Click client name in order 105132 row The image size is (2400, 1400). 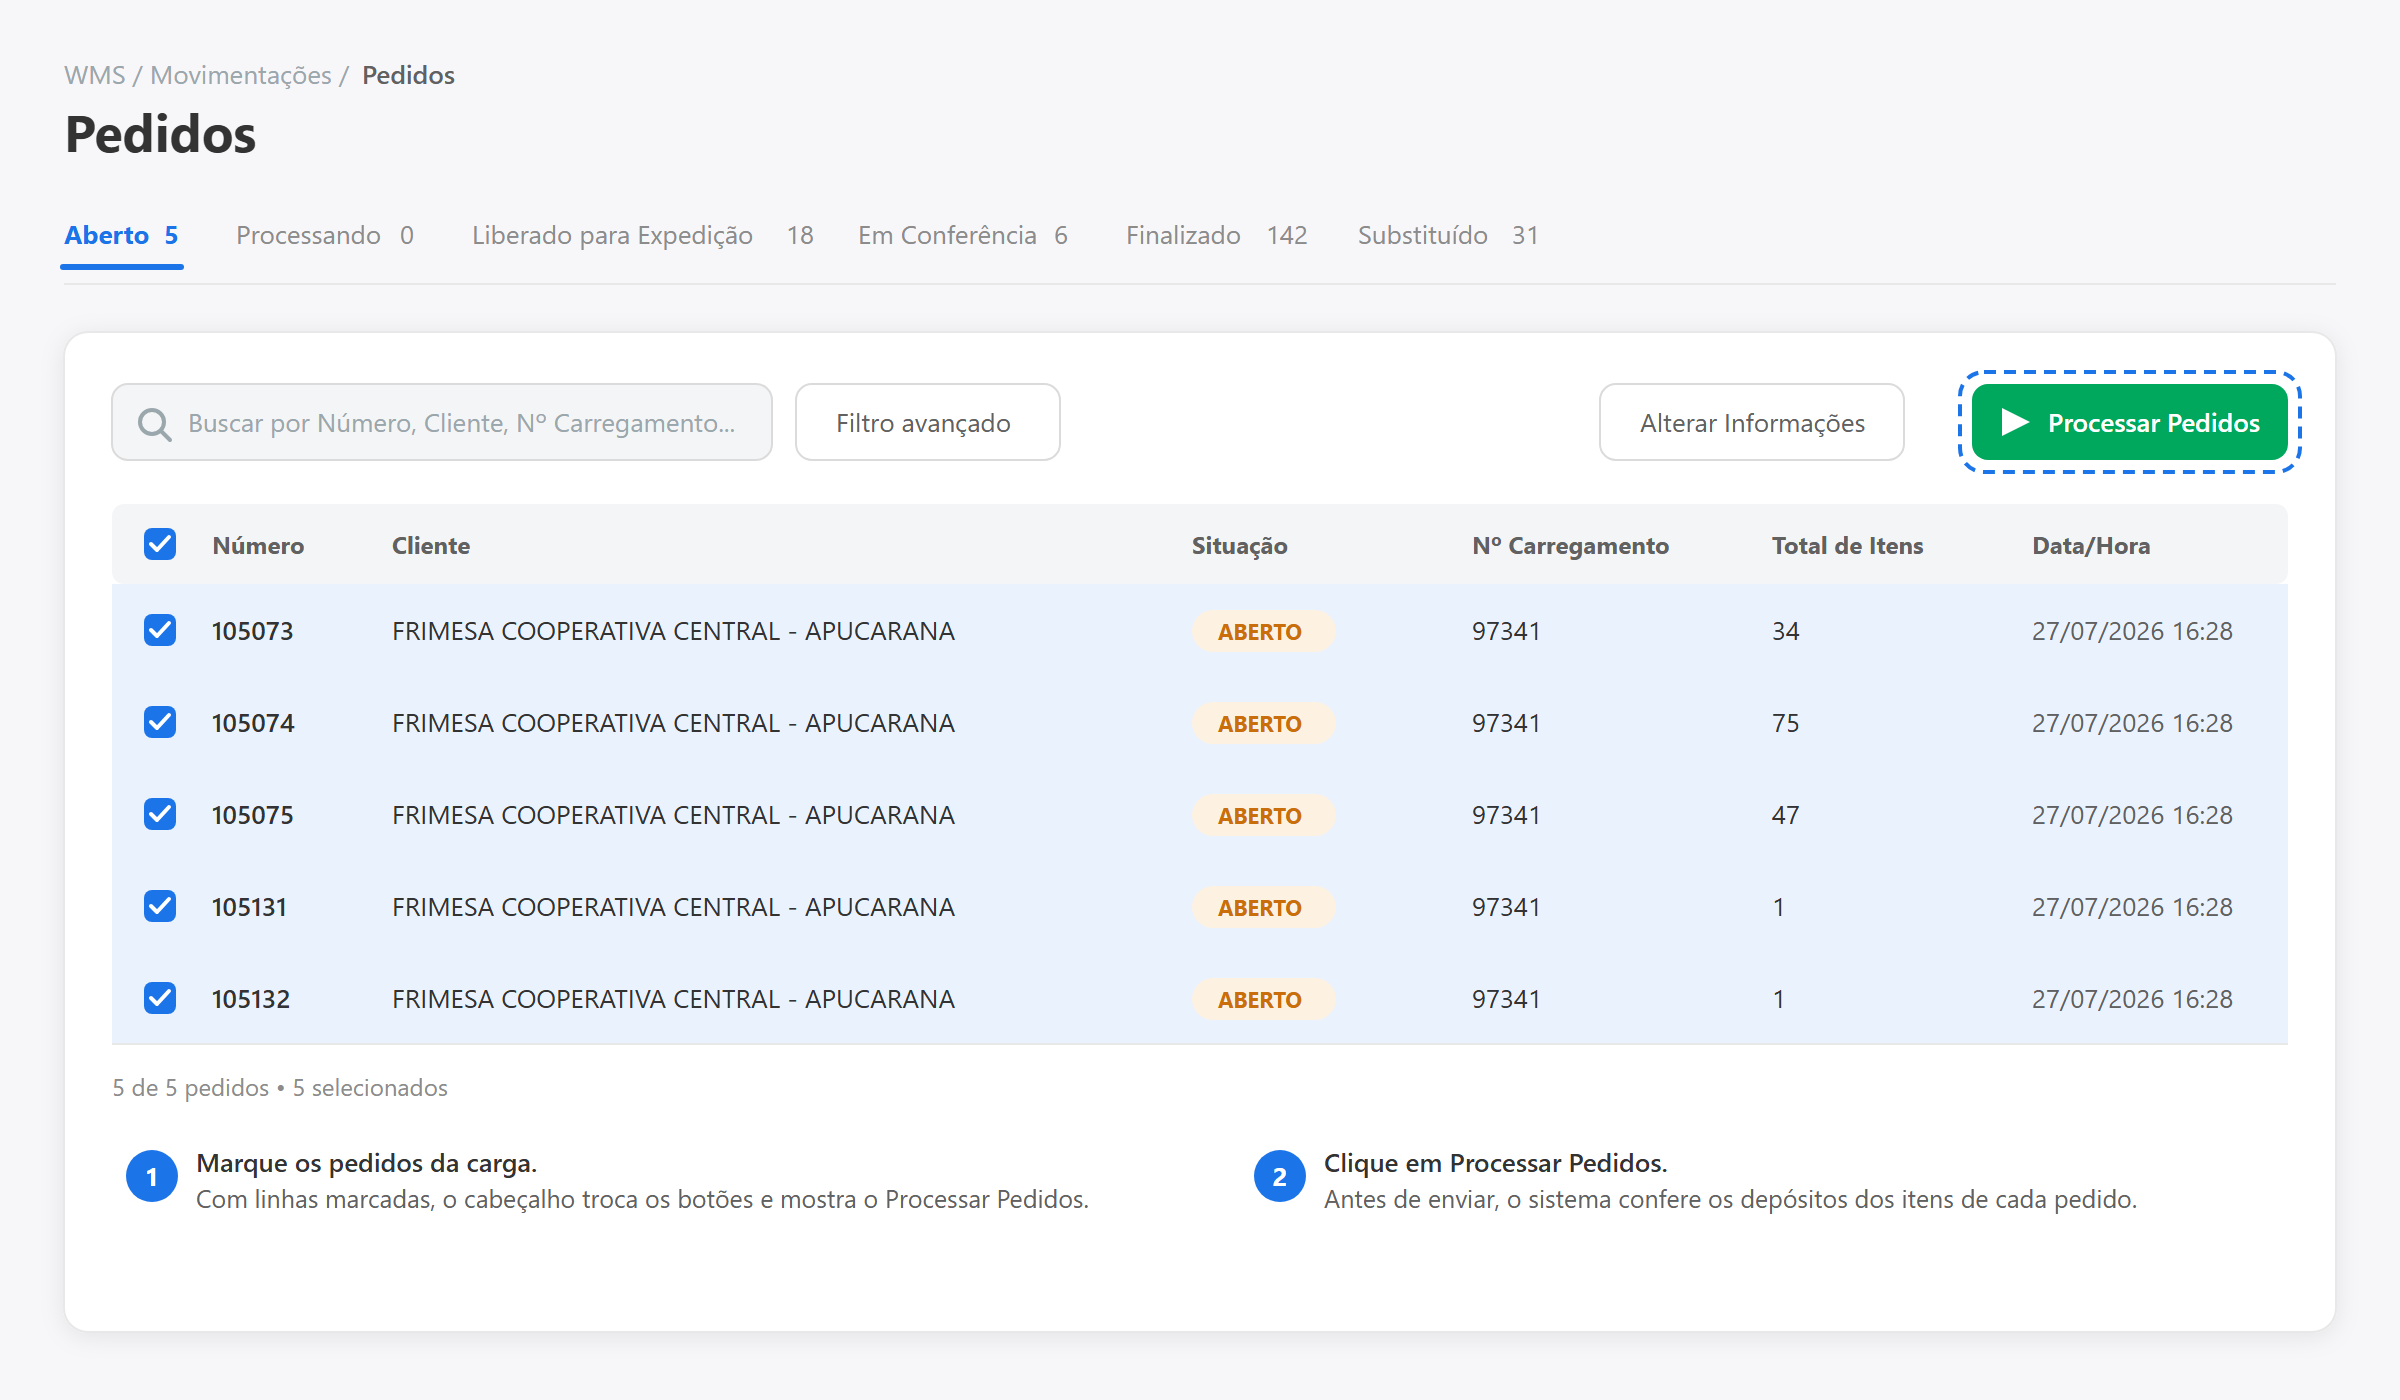pyautogui.click(x=673, y=1000)
